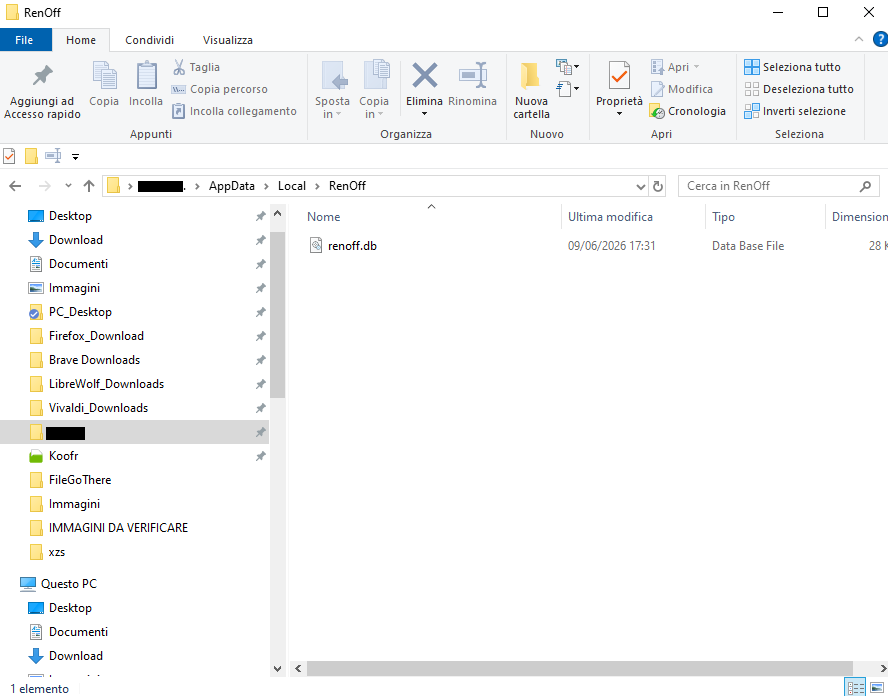888x696 pixels.
Task: Open the xzs folder
Action: [57, 552]
